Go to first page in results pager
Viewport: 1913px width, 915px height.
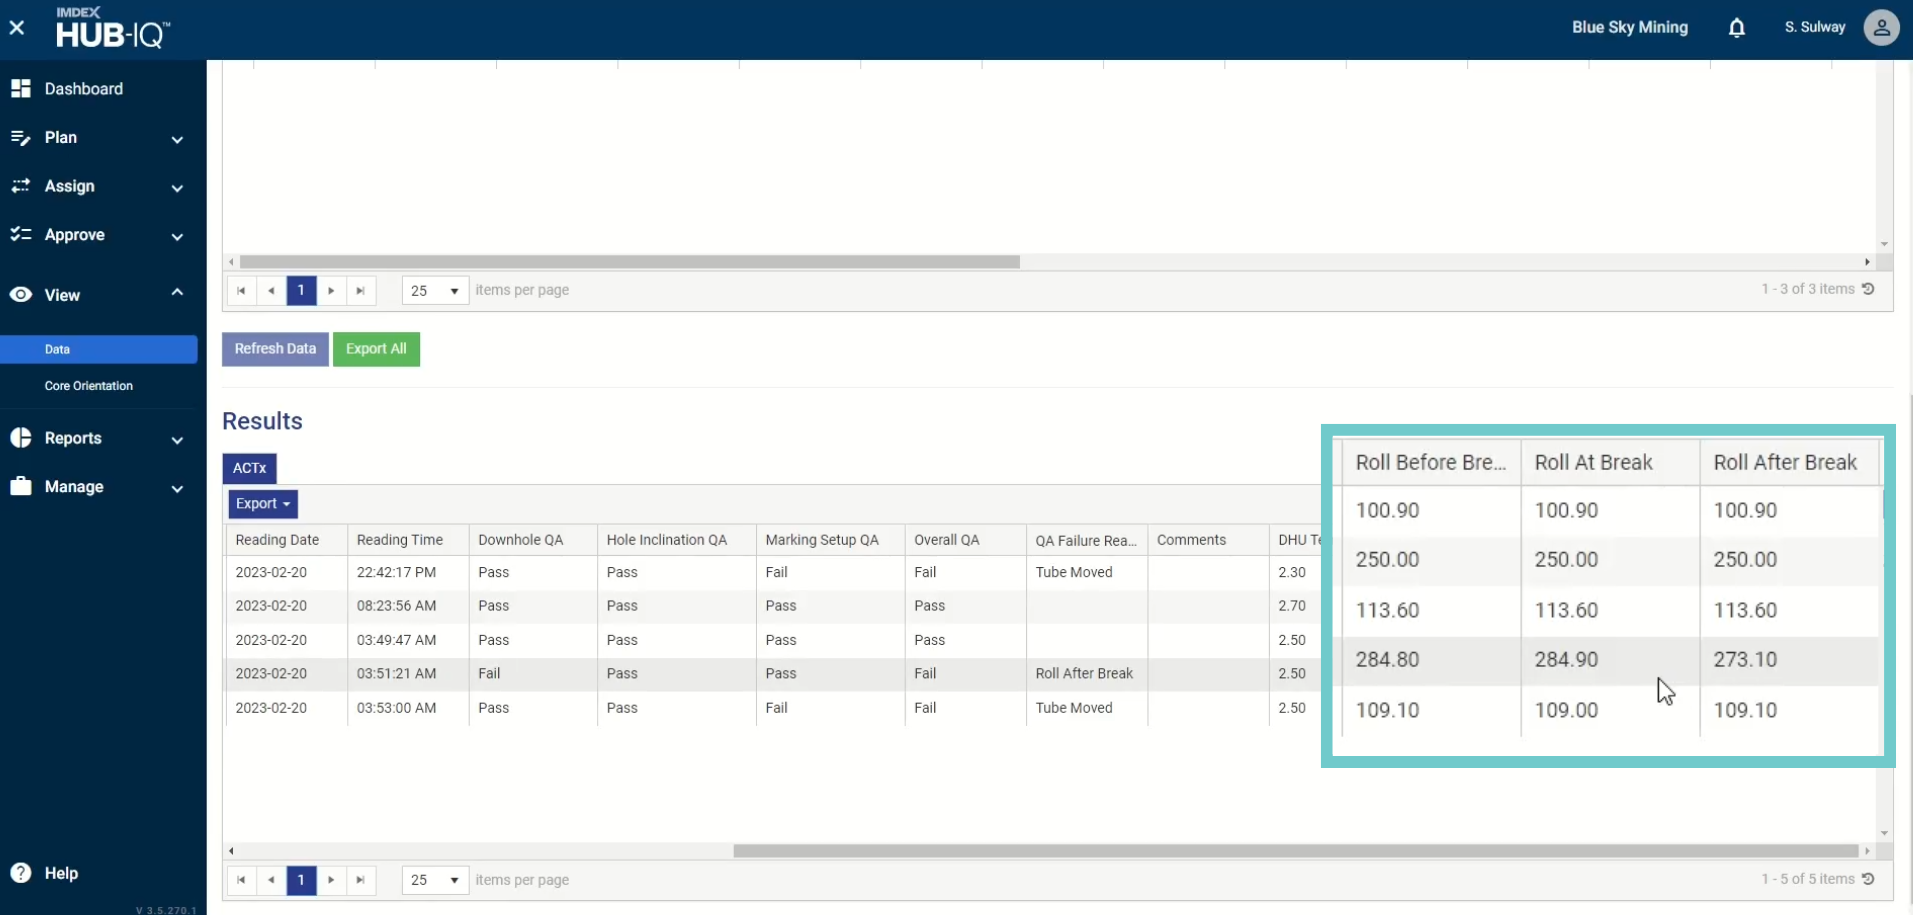pos(241,880)
